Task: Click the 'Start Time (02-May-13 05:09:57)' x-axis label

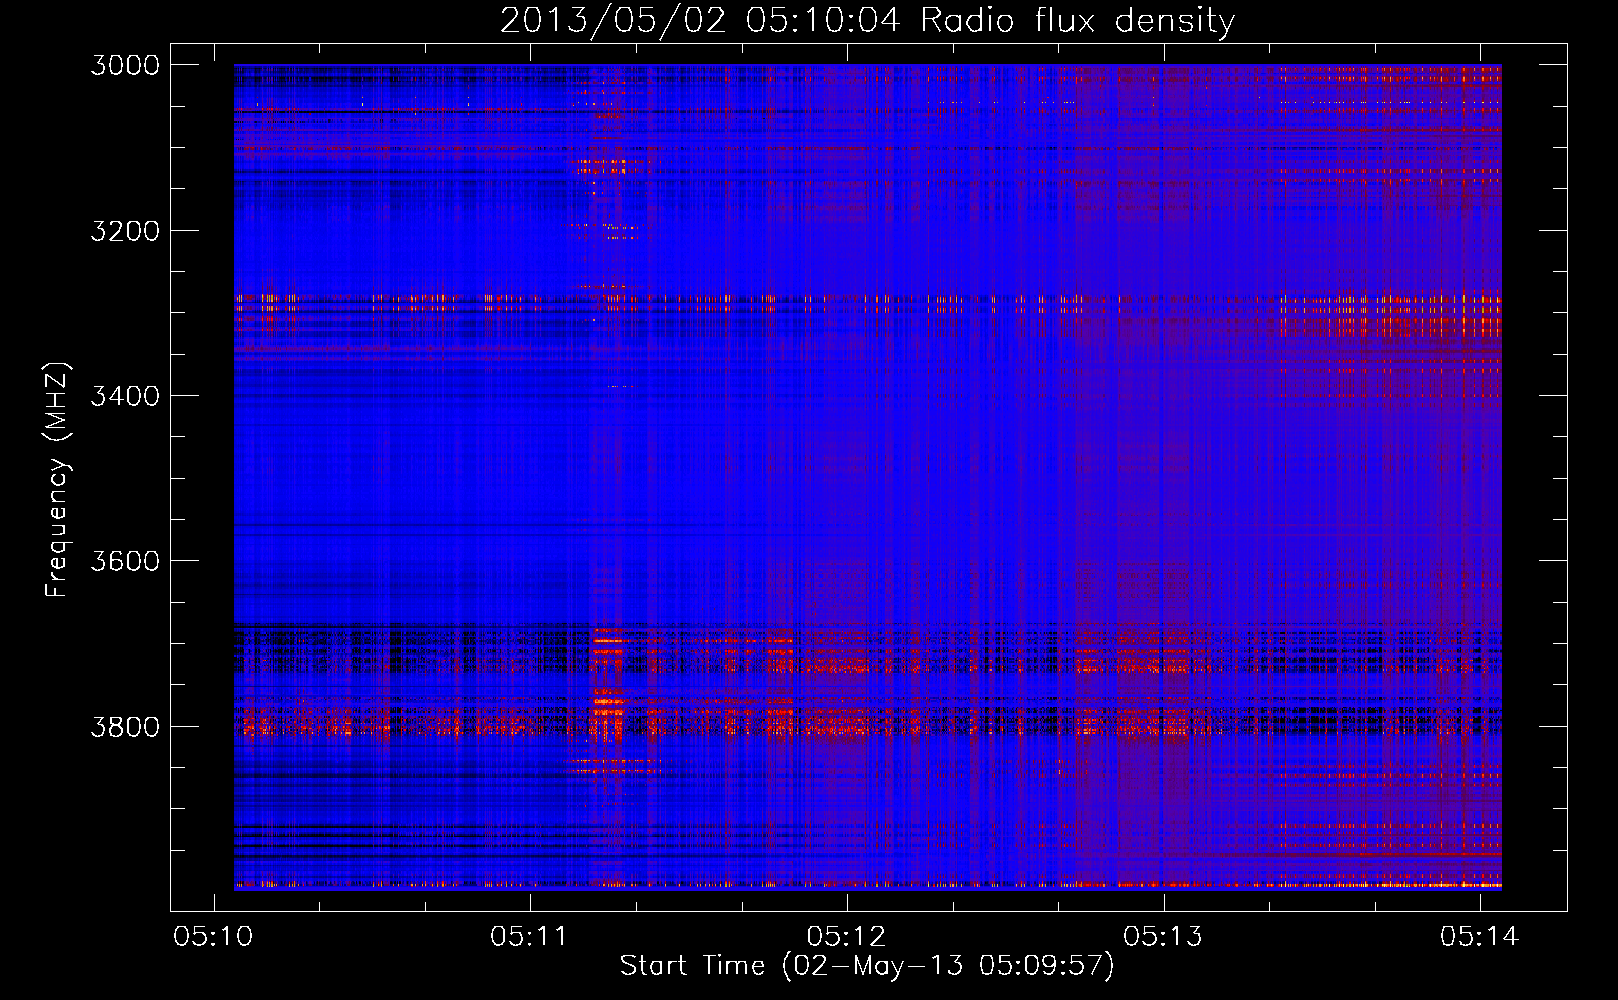Action: [x=867, y=966]
